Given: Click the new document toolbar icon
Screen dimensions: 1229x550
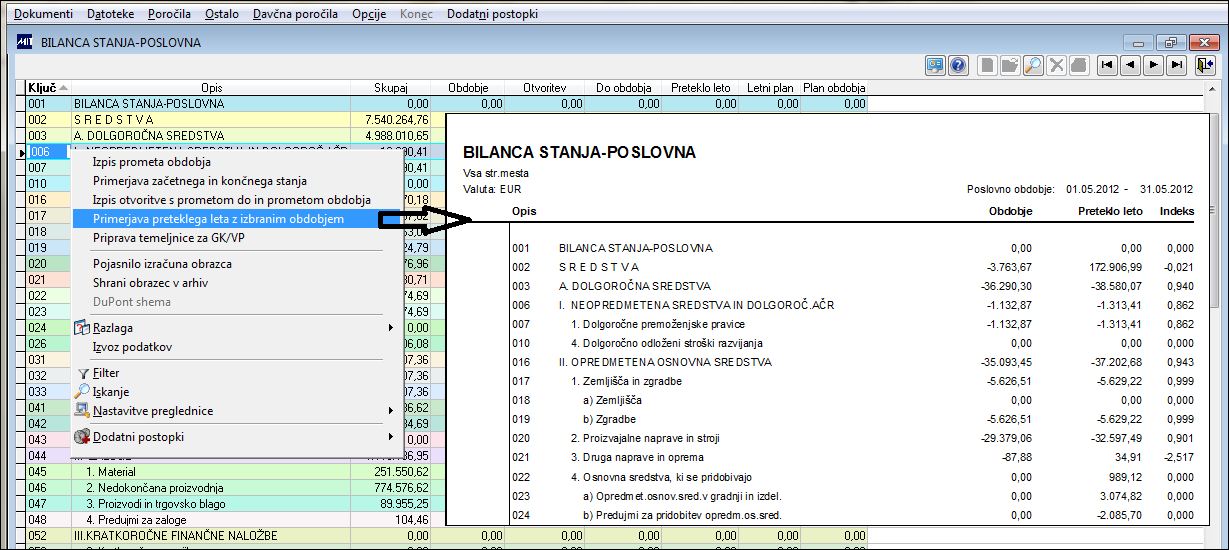Looking at the screenshot, I should (988, 64).
